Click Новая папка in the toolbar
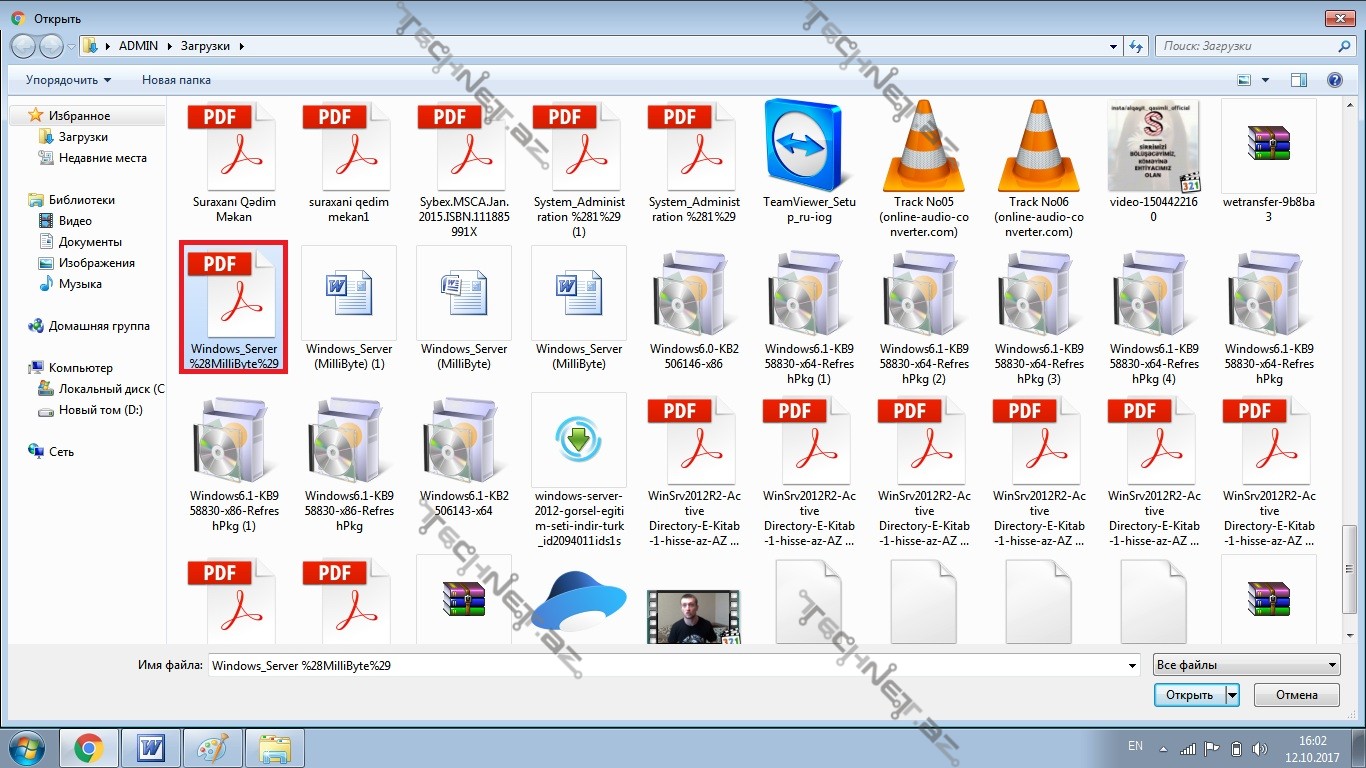1366x768 pixels. (176, 80)
